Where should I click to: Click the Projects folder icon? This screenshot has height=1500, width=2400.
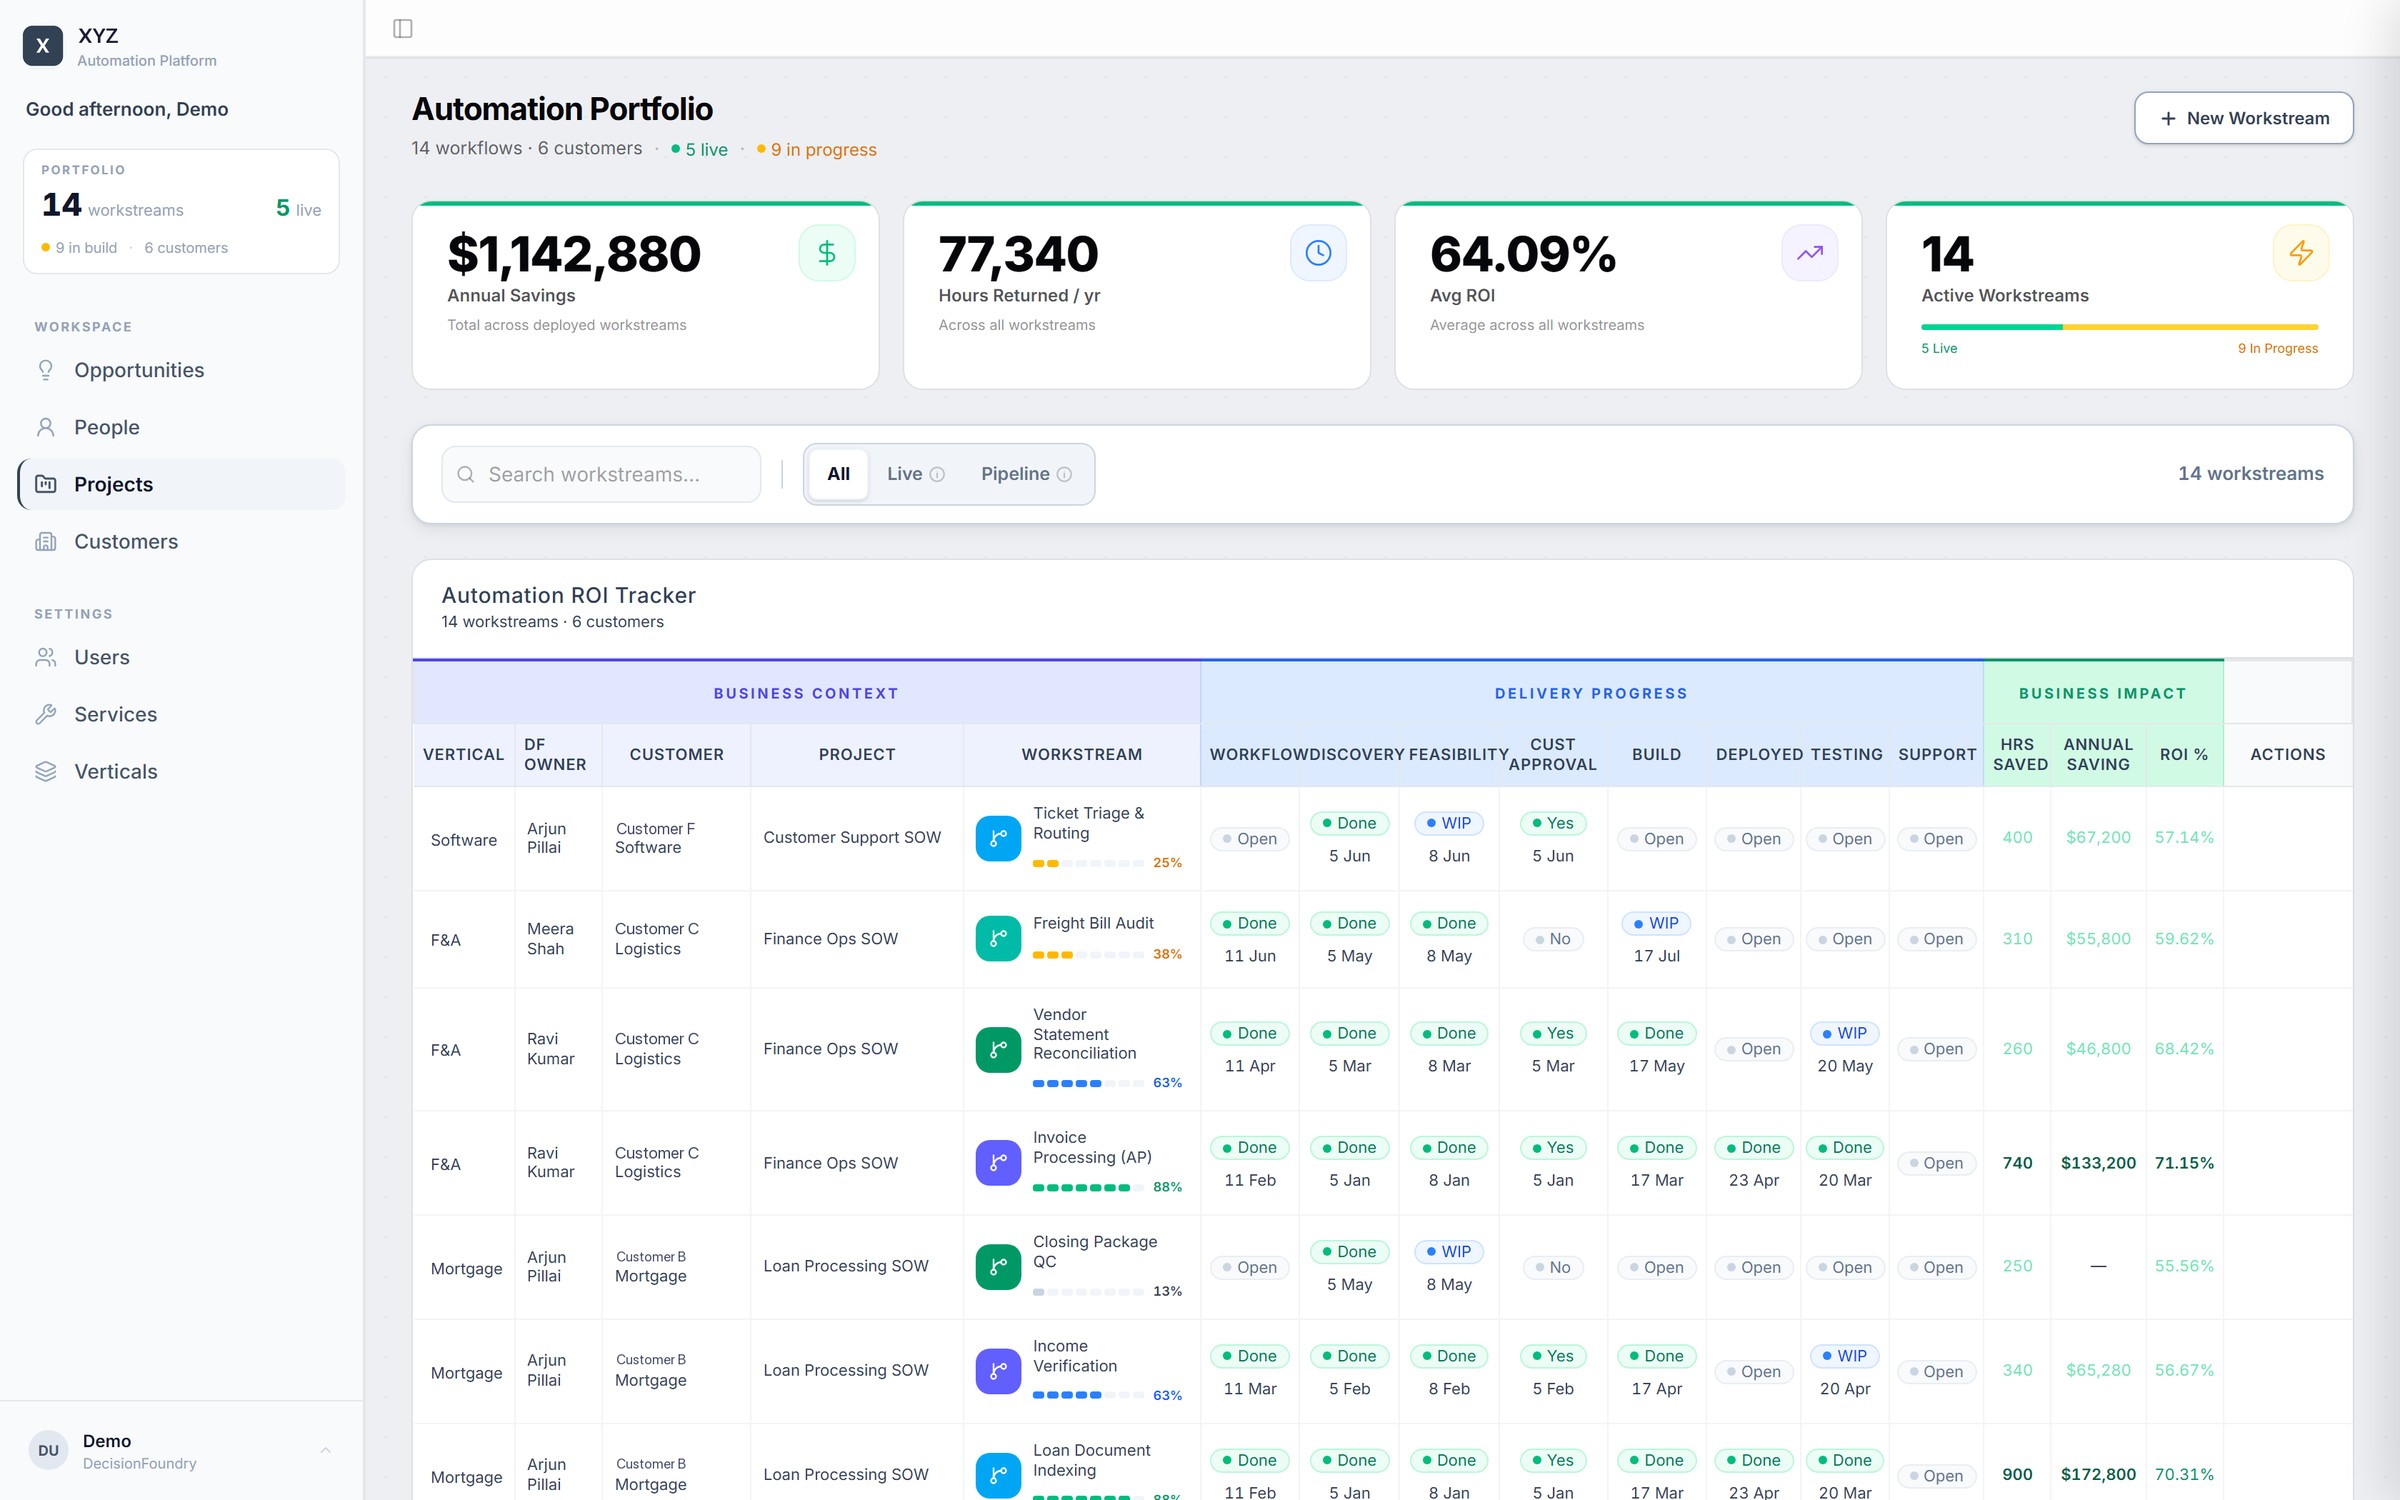[x=46, y=484]
